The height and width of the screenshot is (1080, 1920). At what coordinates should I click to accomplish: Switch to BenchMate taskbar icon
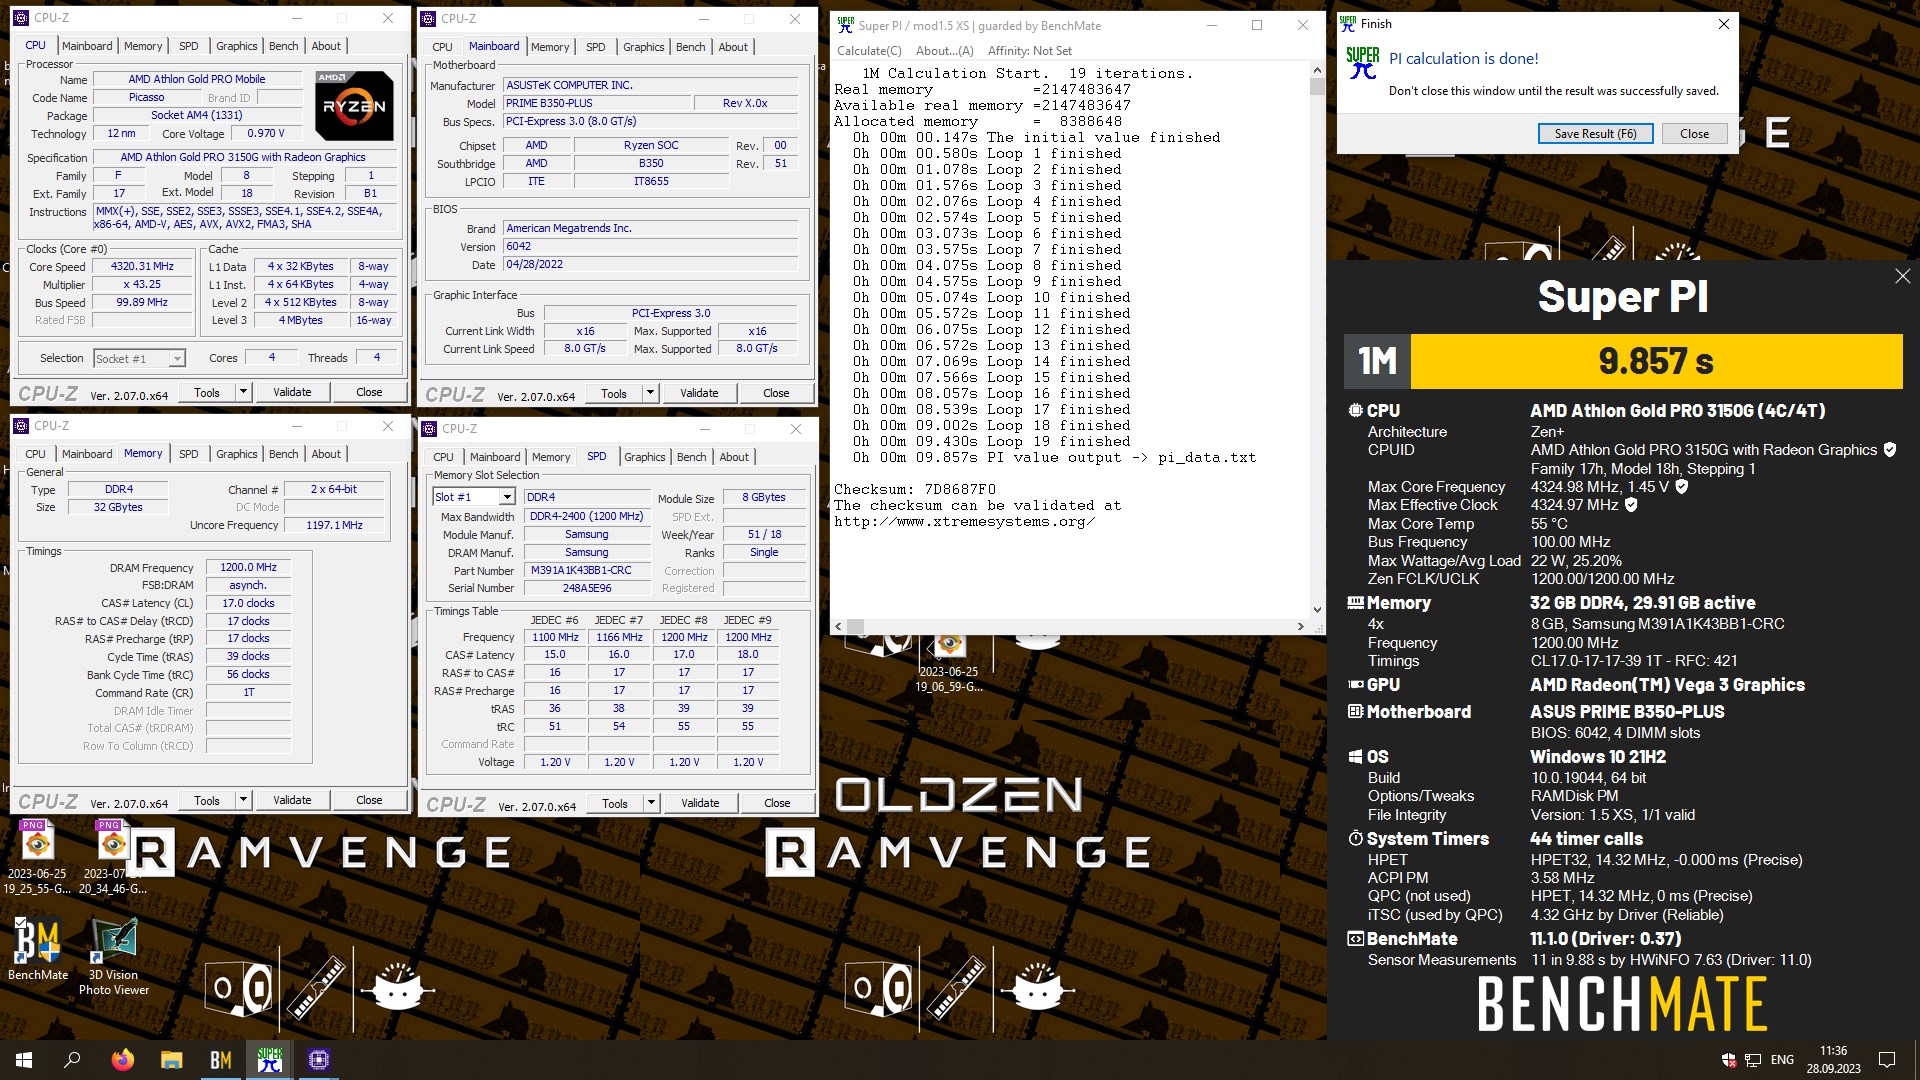click(220, 1060)
